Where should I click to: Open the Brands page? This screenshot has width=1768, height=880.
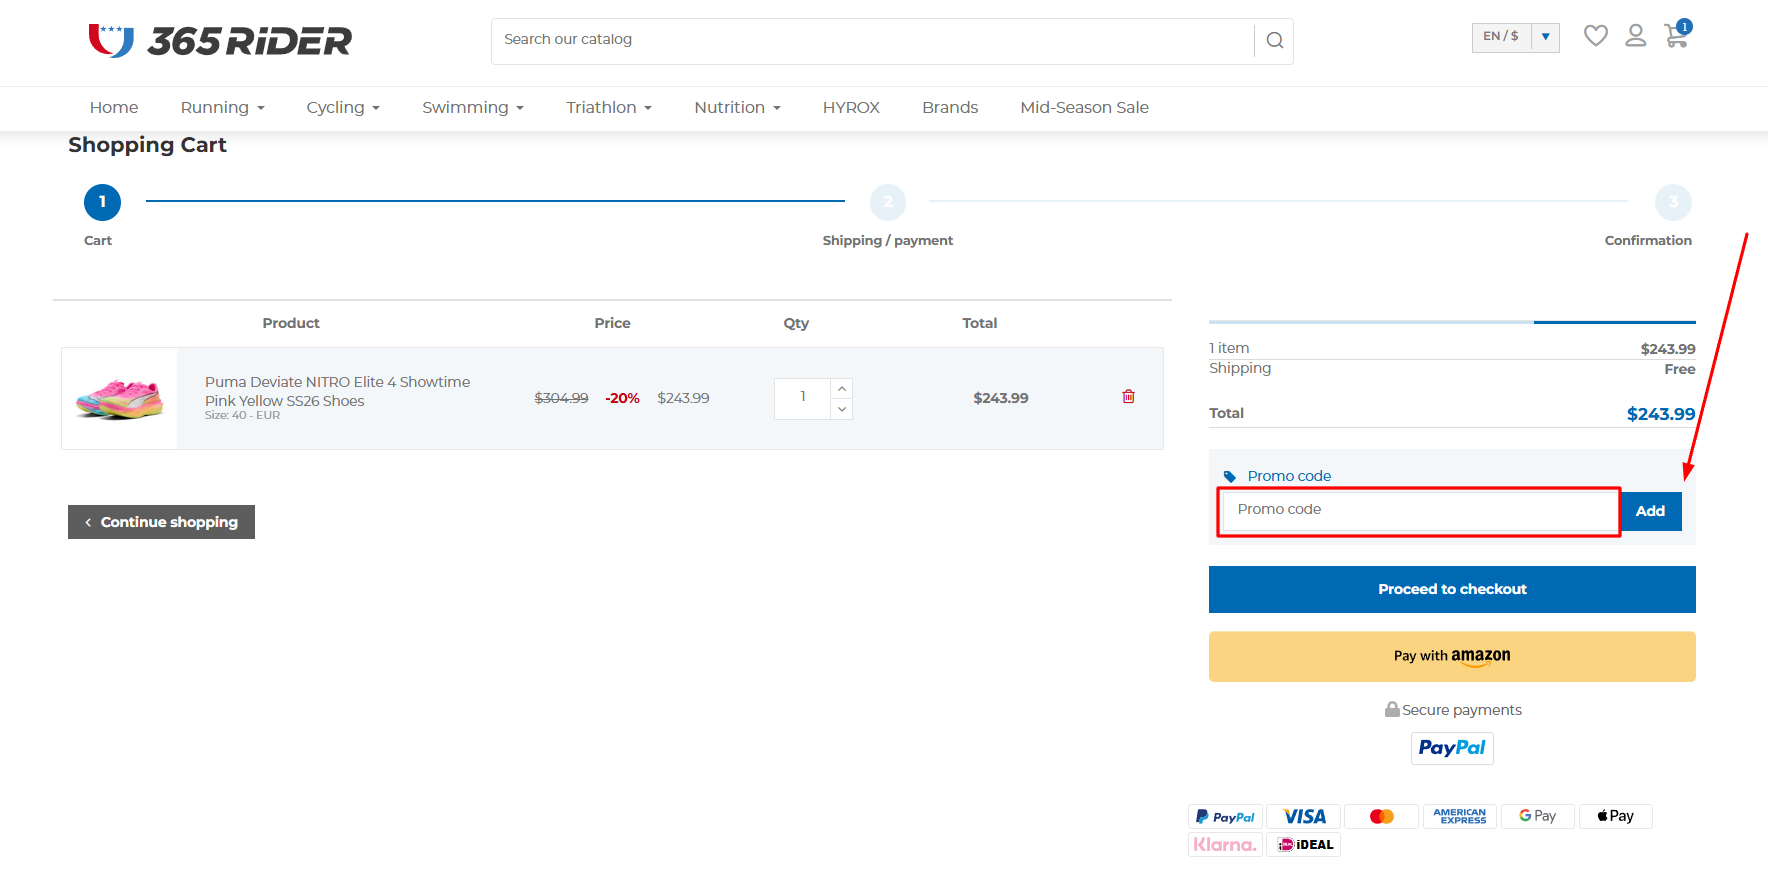[x=950, y=108]
